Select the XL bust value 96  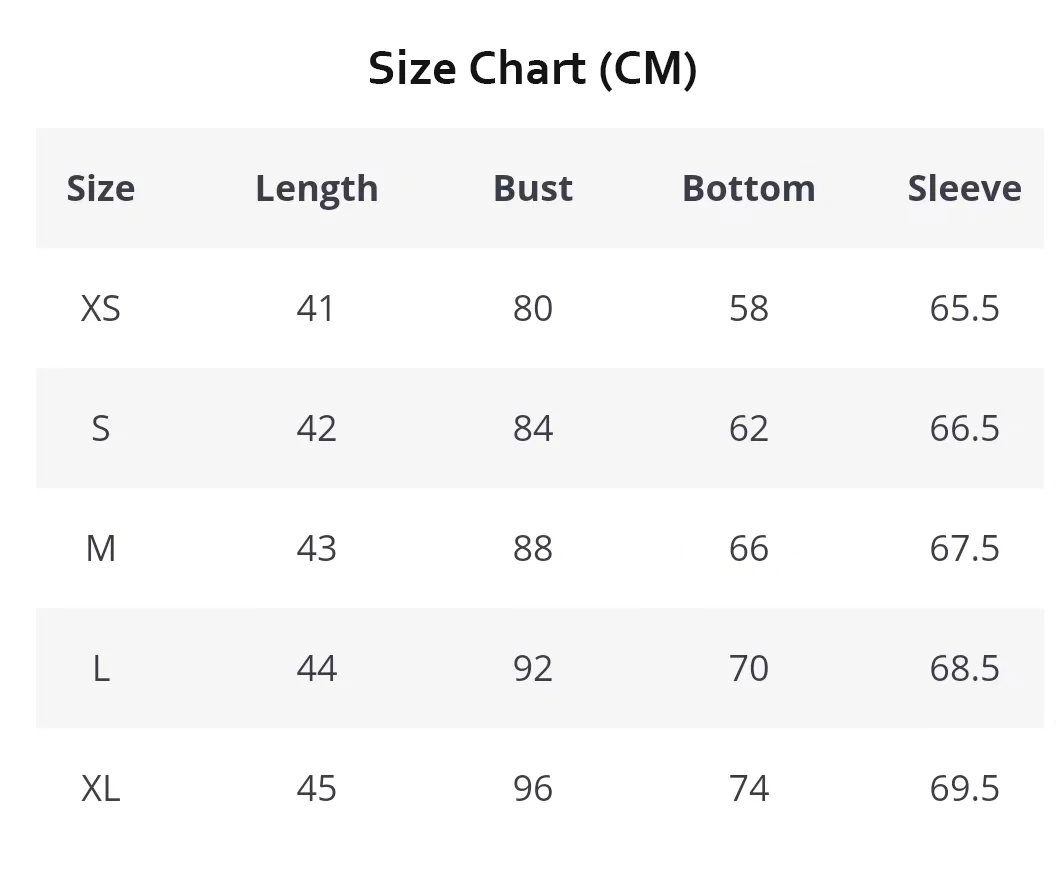click(533, 788)
